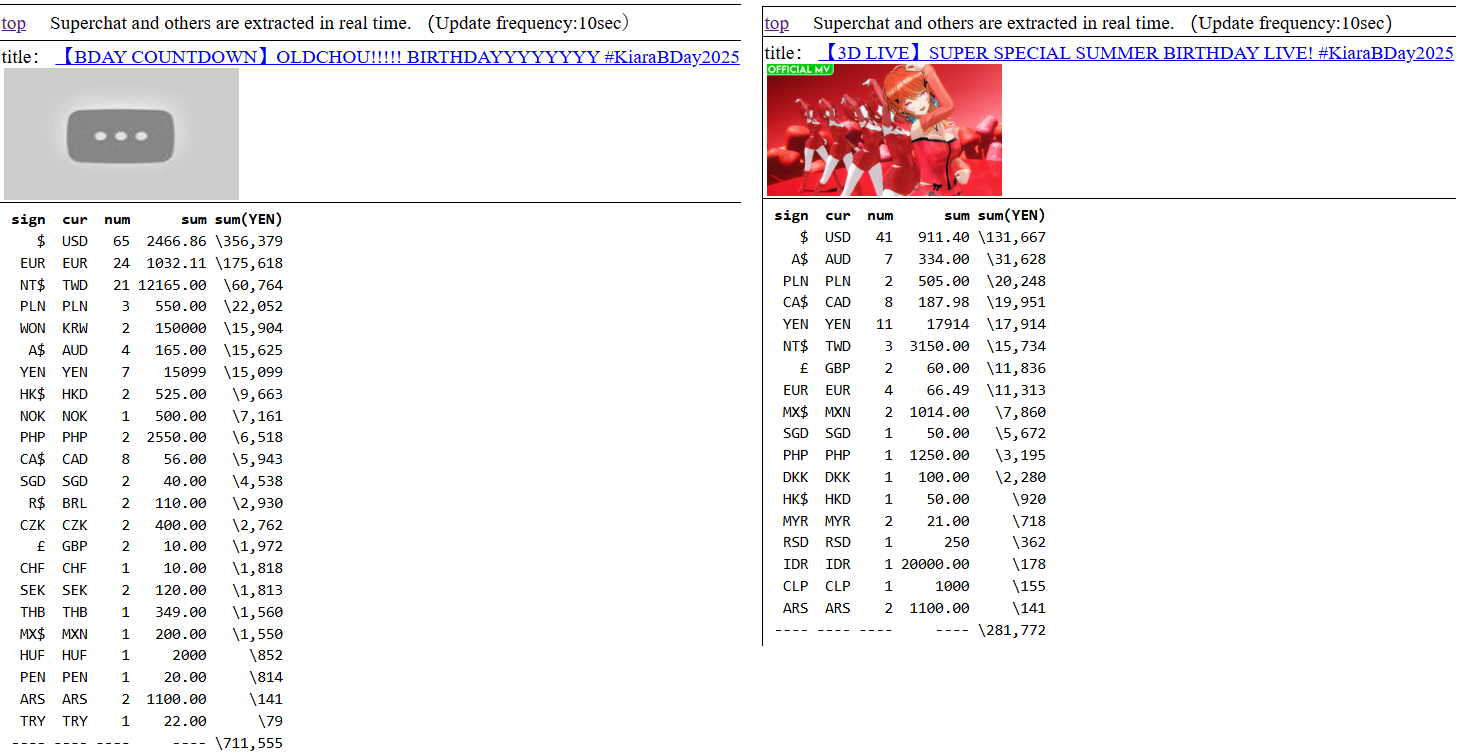Screen dimensions: 1459x754
Task: Select the THB sum value 349.00
Action: click(181, 612)
